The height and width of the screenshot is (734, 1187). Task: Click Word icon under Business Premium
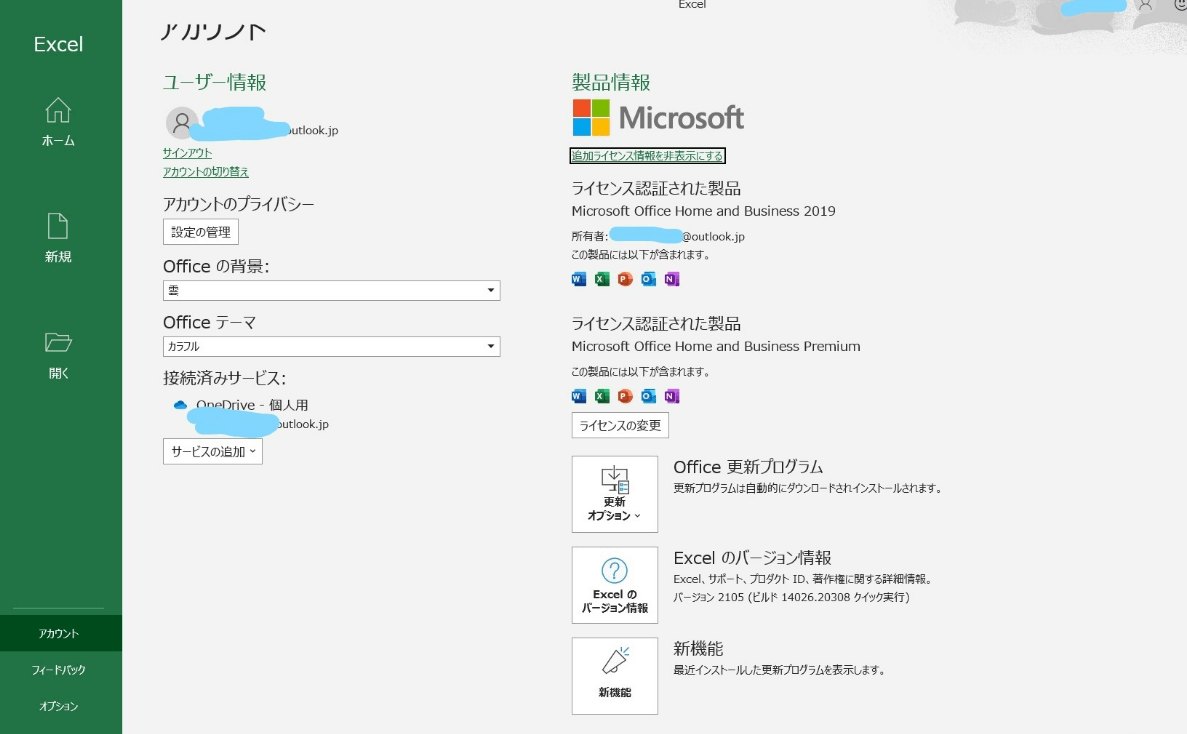[579, 396]
